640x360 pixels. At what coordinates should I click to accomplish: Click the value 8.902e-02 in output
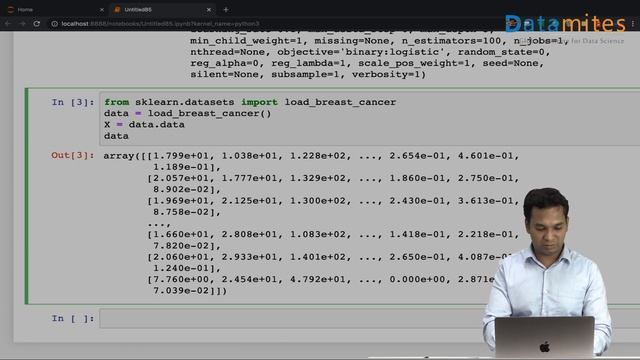click(x=181, y=189)
